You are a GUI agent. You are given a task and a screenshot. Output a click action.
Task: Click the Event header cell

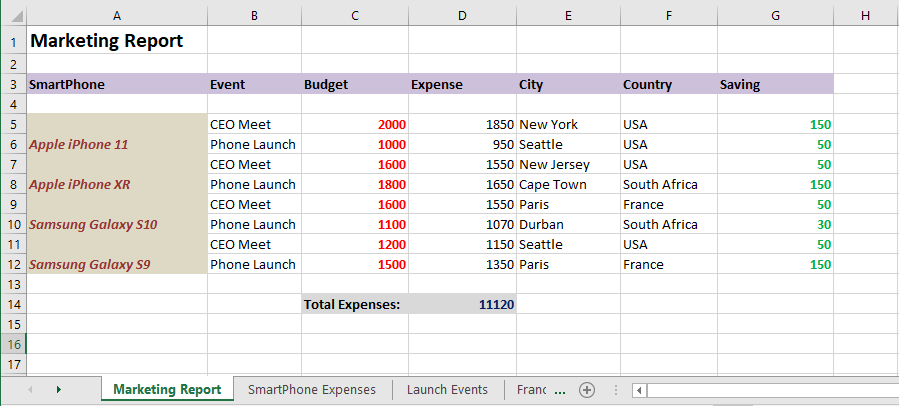tap(254, 84)
